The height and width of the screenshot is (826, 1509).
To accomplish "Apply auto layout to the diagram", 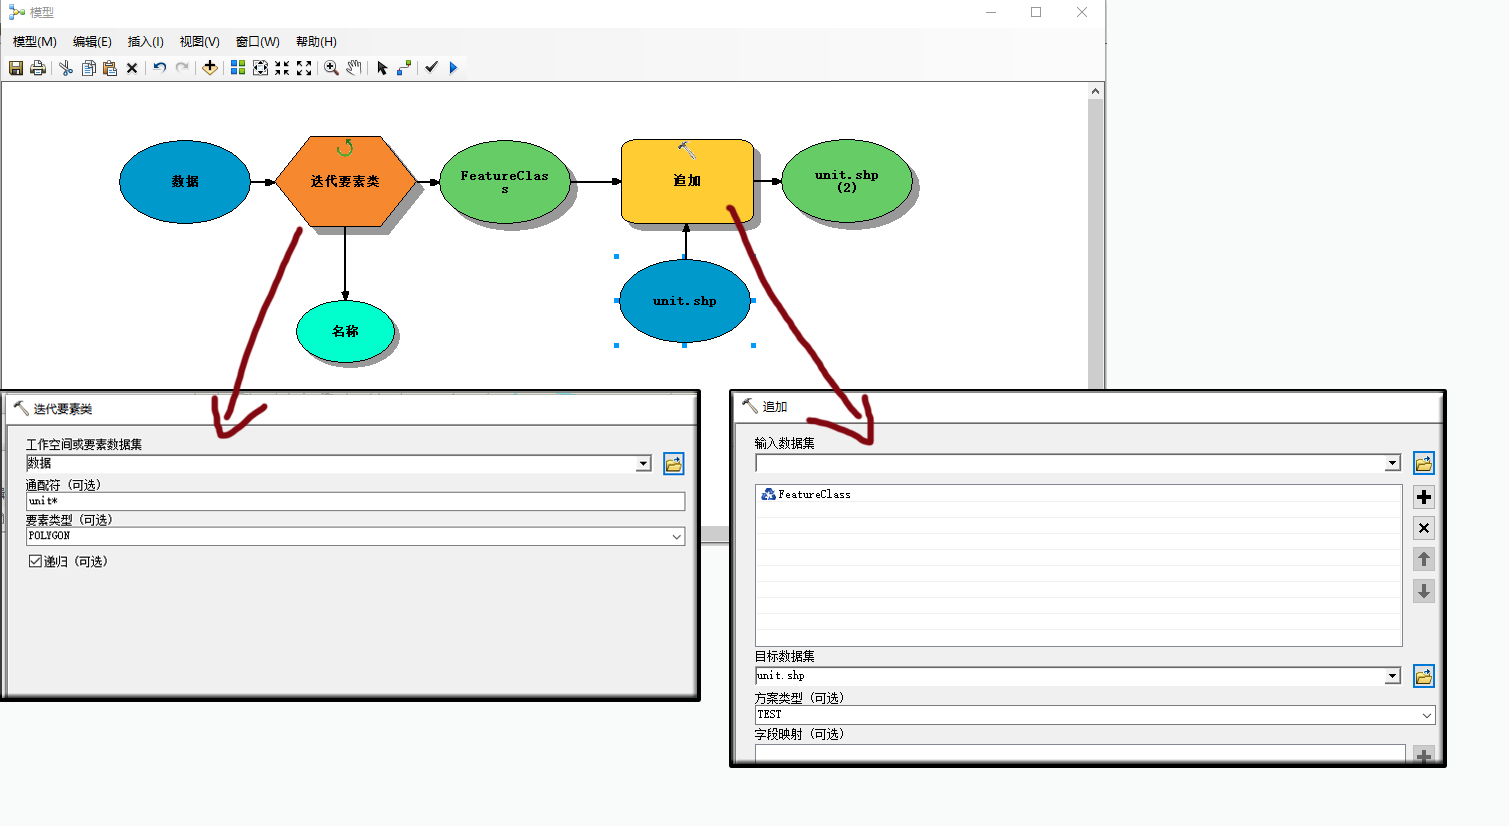I will tap(238, 68).
